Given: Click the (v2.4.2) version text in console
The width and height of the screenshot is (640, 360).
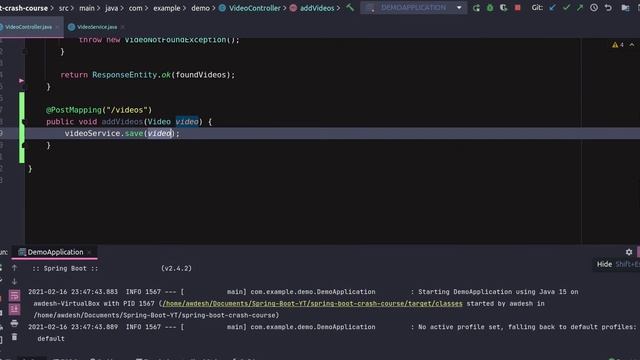Looking at the screenshot, I should click(176, 269).
